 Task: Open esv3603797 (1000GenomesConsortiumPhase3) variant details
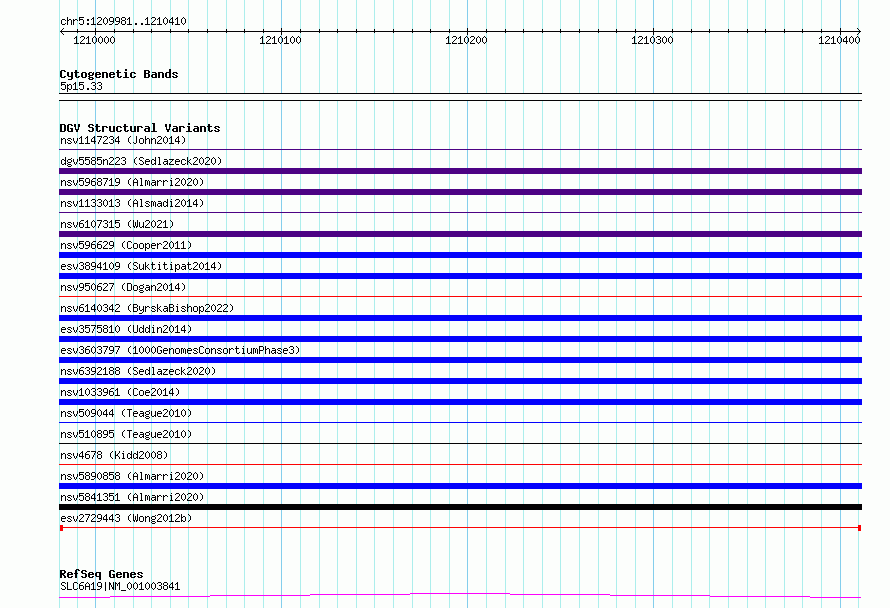[x=180, y=350]
